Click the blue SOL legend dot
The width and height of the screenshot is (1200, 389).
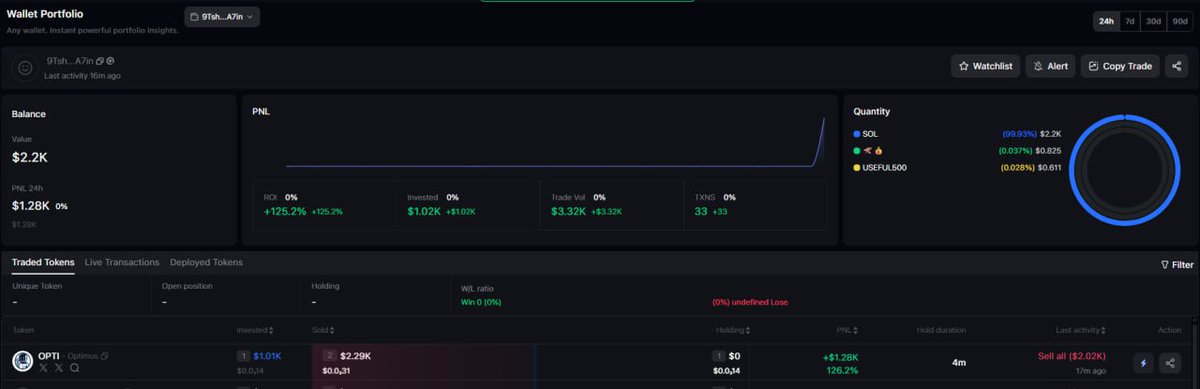(x=857, y=133)
